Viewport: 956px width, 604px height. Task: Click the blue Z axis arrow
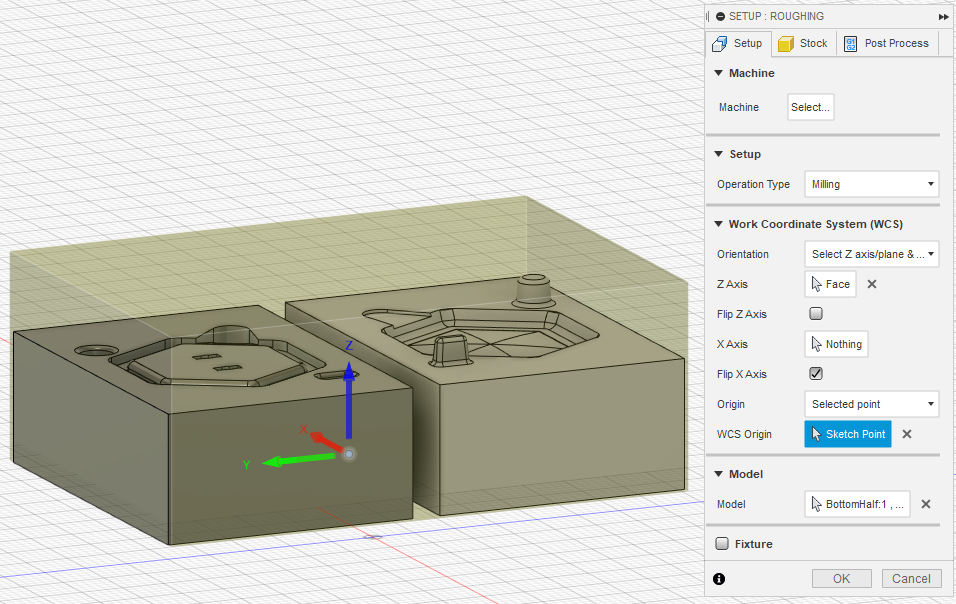[x=349, y=399]
